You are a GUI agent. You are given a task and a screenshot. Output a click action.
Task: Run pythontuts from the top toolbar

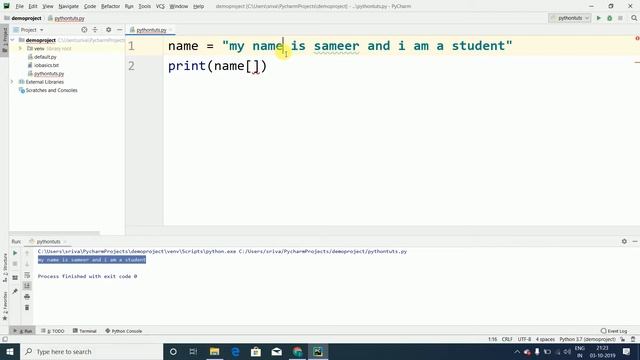tap(599, 18)
